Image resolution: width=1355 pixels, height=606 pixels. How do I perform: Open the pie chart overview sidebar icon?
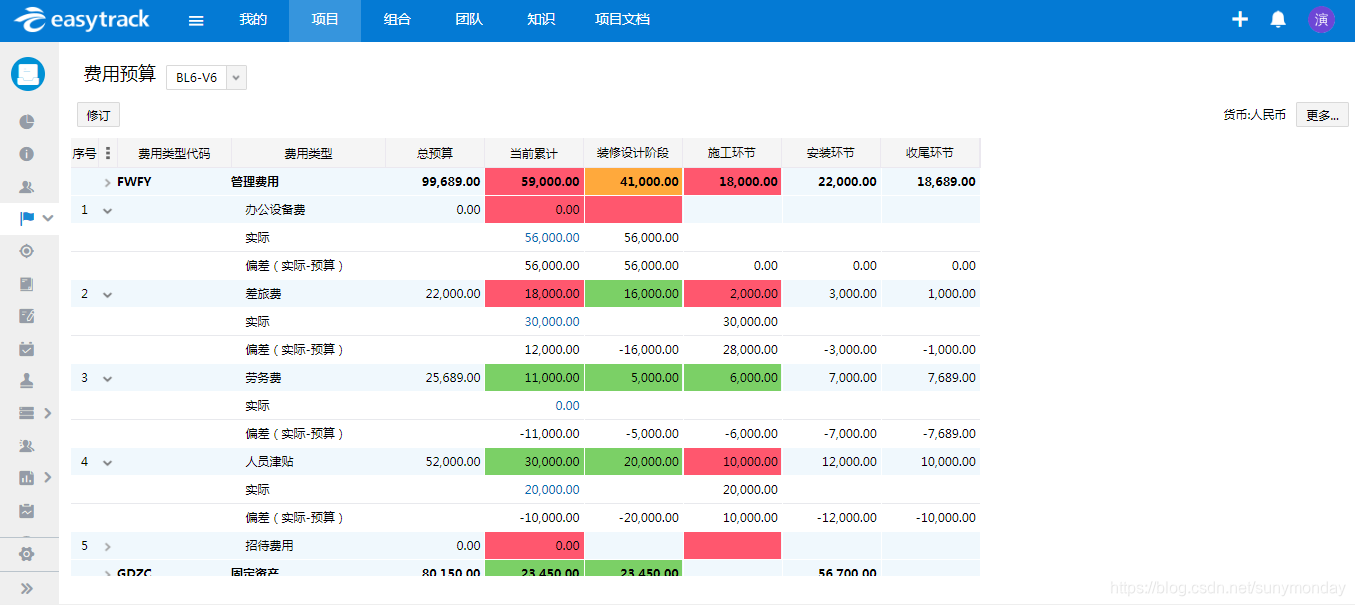[x=27, y=122]
